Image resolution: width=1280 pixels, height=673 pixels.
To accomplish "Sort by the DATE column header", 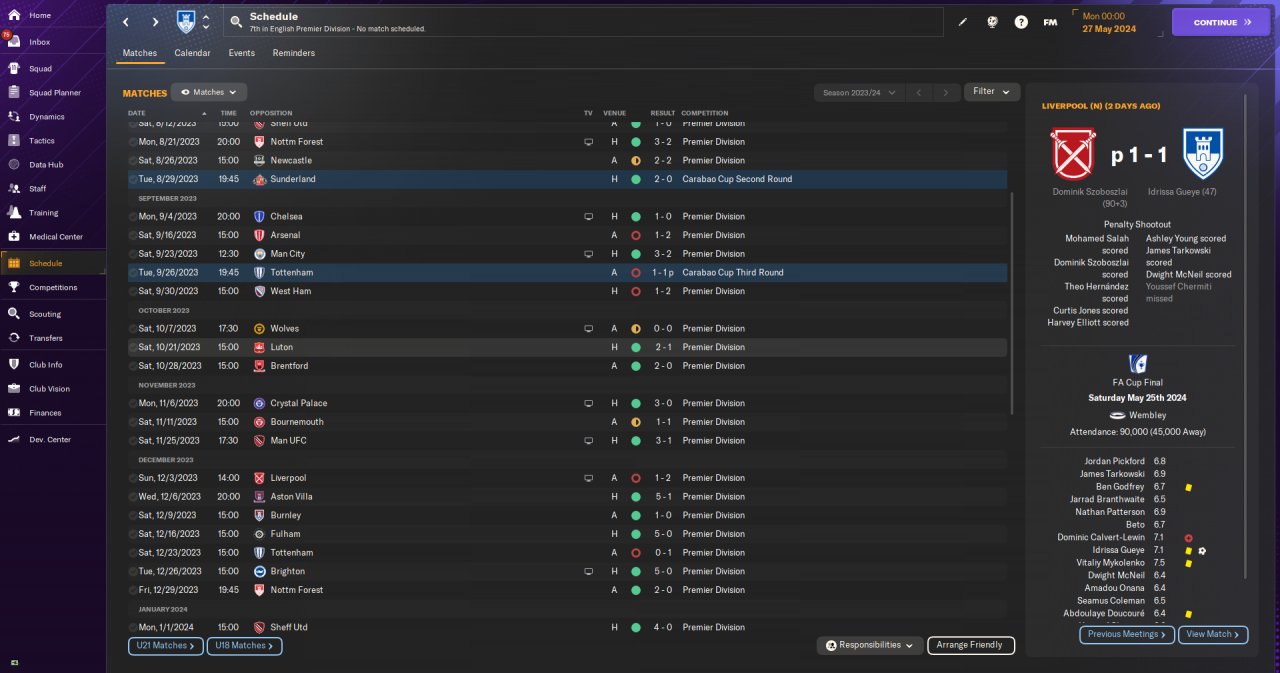I will [x=137, y=113].
